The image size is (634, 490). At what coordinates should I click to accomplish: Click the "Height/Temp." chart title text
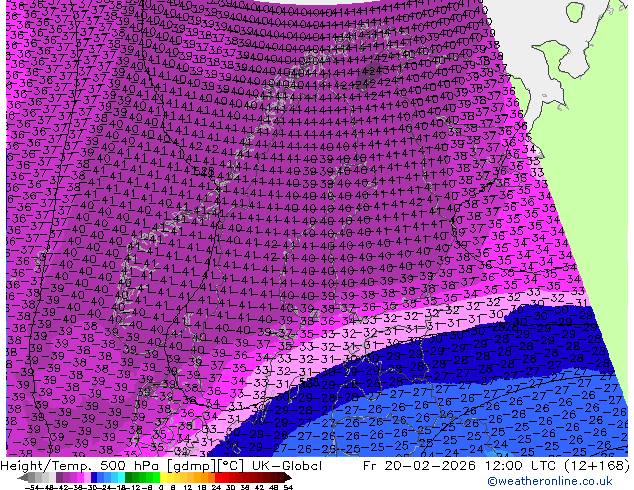47,466
